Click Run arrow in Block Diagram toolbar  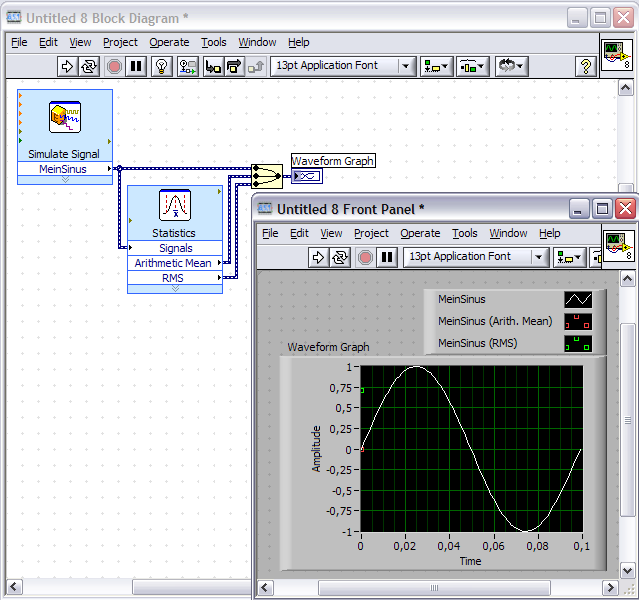click(67, 66)
